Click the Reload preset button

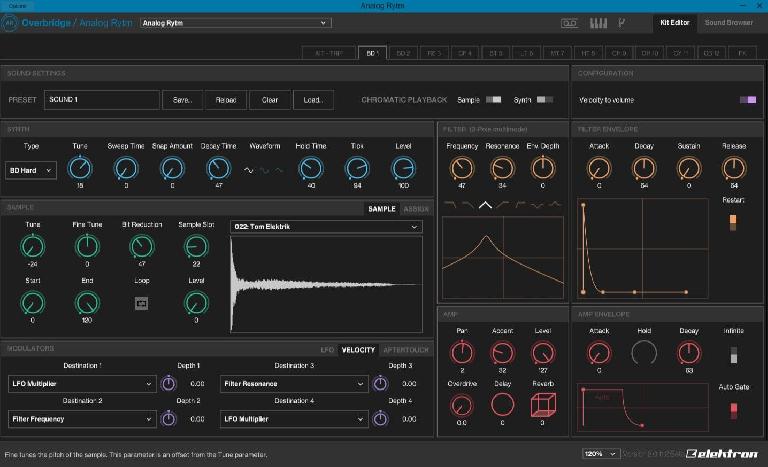click(x=226, y=100)
